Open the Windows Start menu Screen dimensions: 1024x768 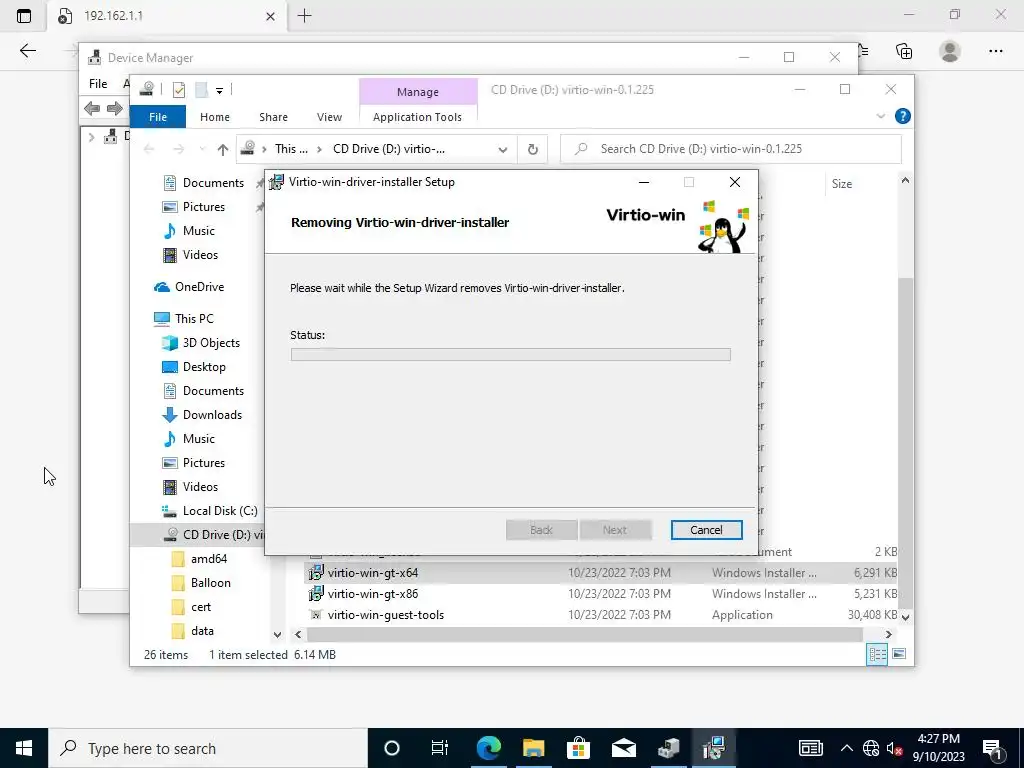[x=24, y=748]
